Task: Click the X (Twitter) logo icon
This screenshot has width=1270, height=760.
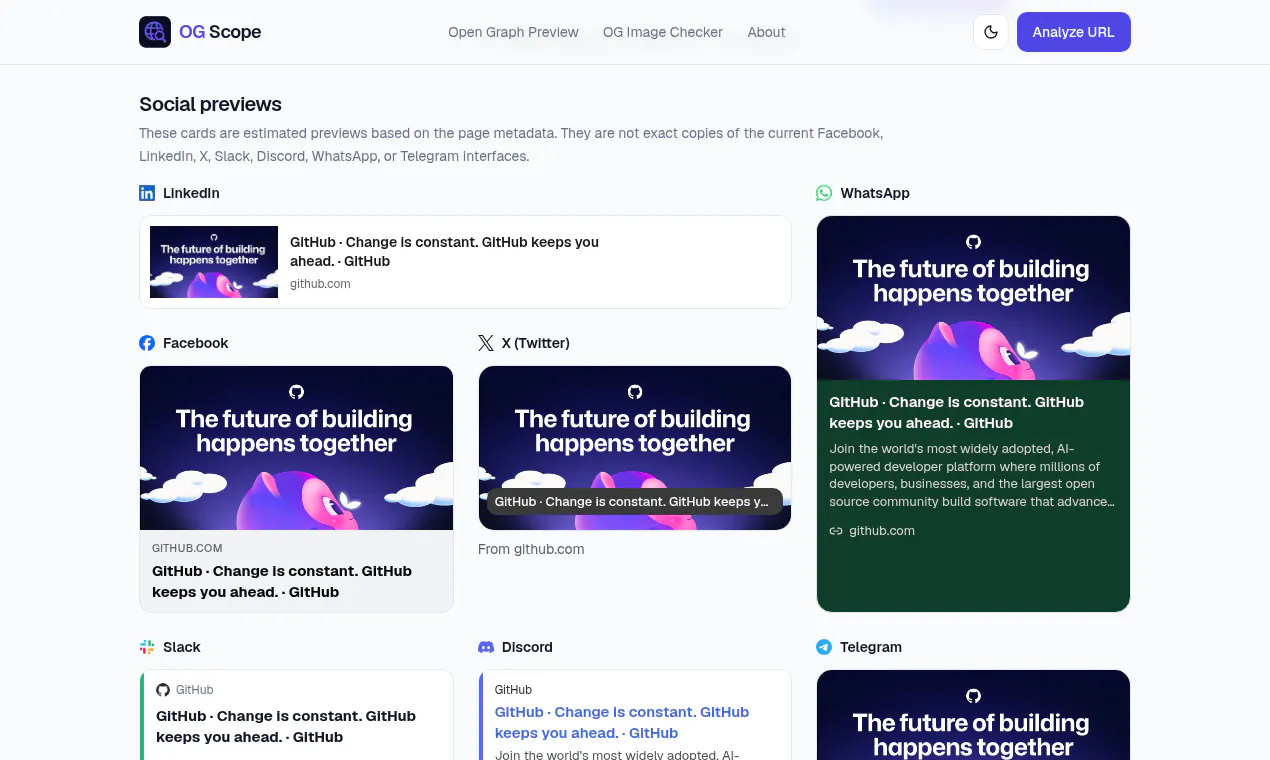Action: [486, 343]
